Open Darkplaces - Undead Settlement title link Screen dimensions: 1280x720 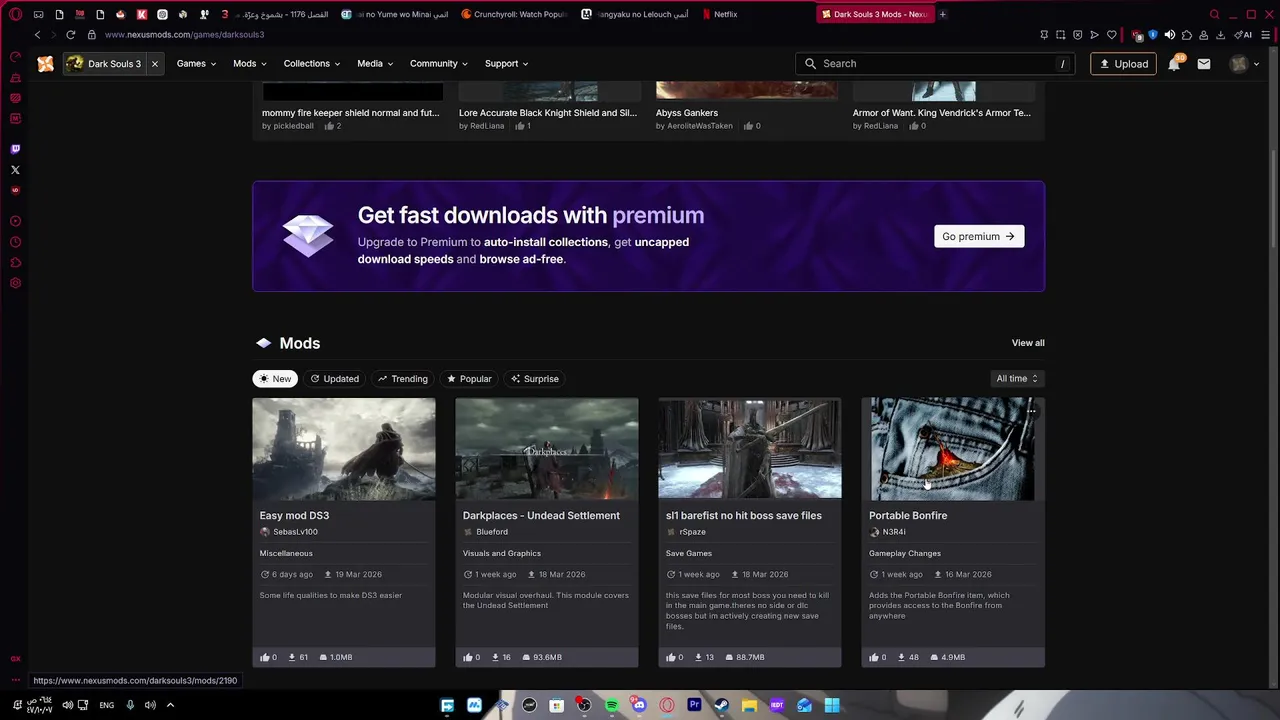[x=541, y=516]
